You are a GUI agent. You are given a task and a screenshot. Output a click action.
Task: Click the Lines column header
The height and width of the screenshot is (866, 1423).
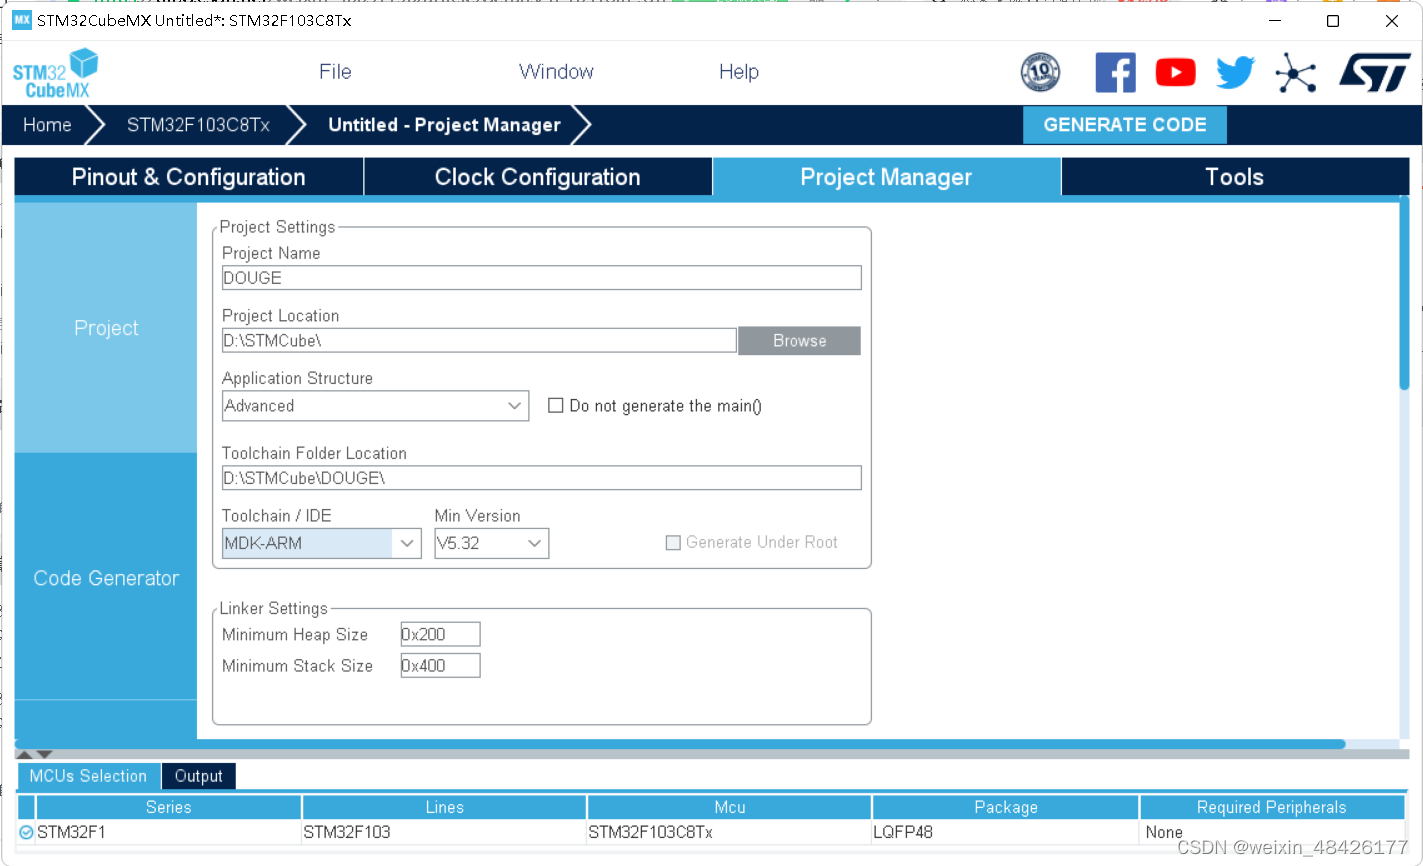click(x=444, y=807)
